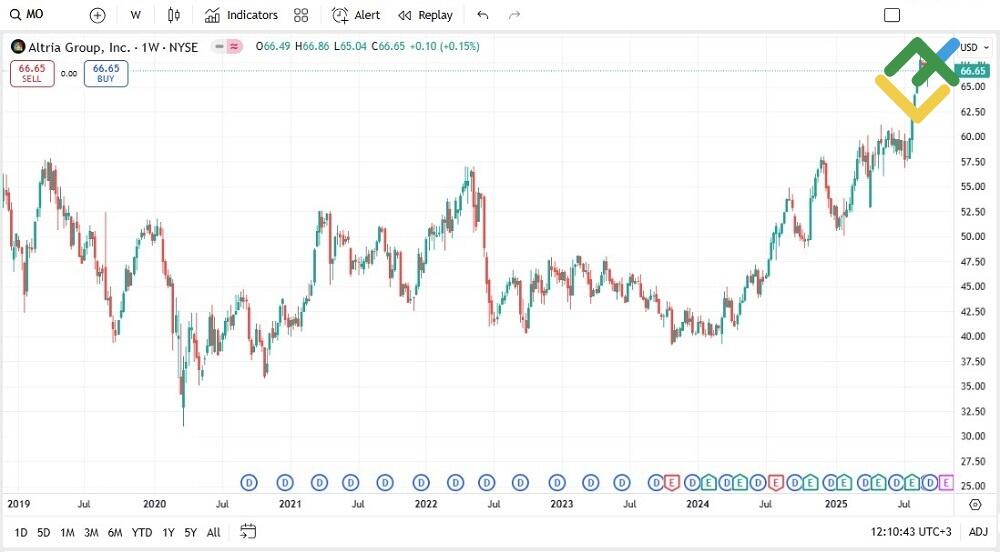Open indicator templates four-squares icon
The width and height of the screenshot is (1000, 552).
click(x=300, y=15)
